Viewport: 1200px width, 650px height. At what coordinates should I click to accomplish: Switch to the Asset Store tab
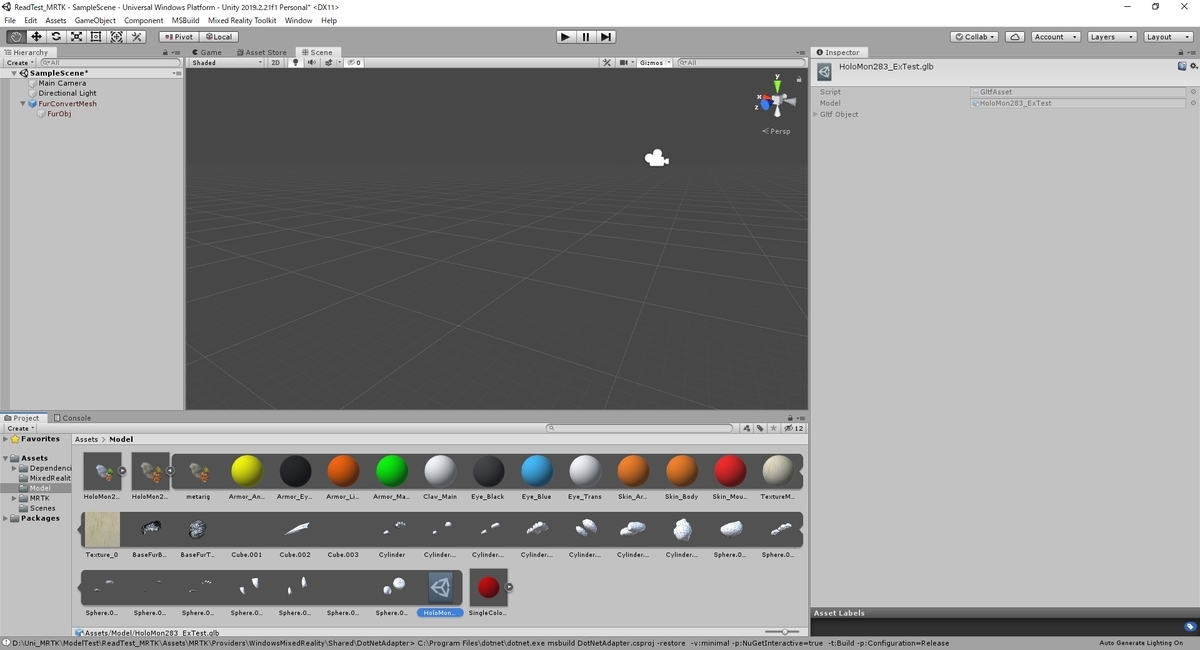(x=261, y=52)
